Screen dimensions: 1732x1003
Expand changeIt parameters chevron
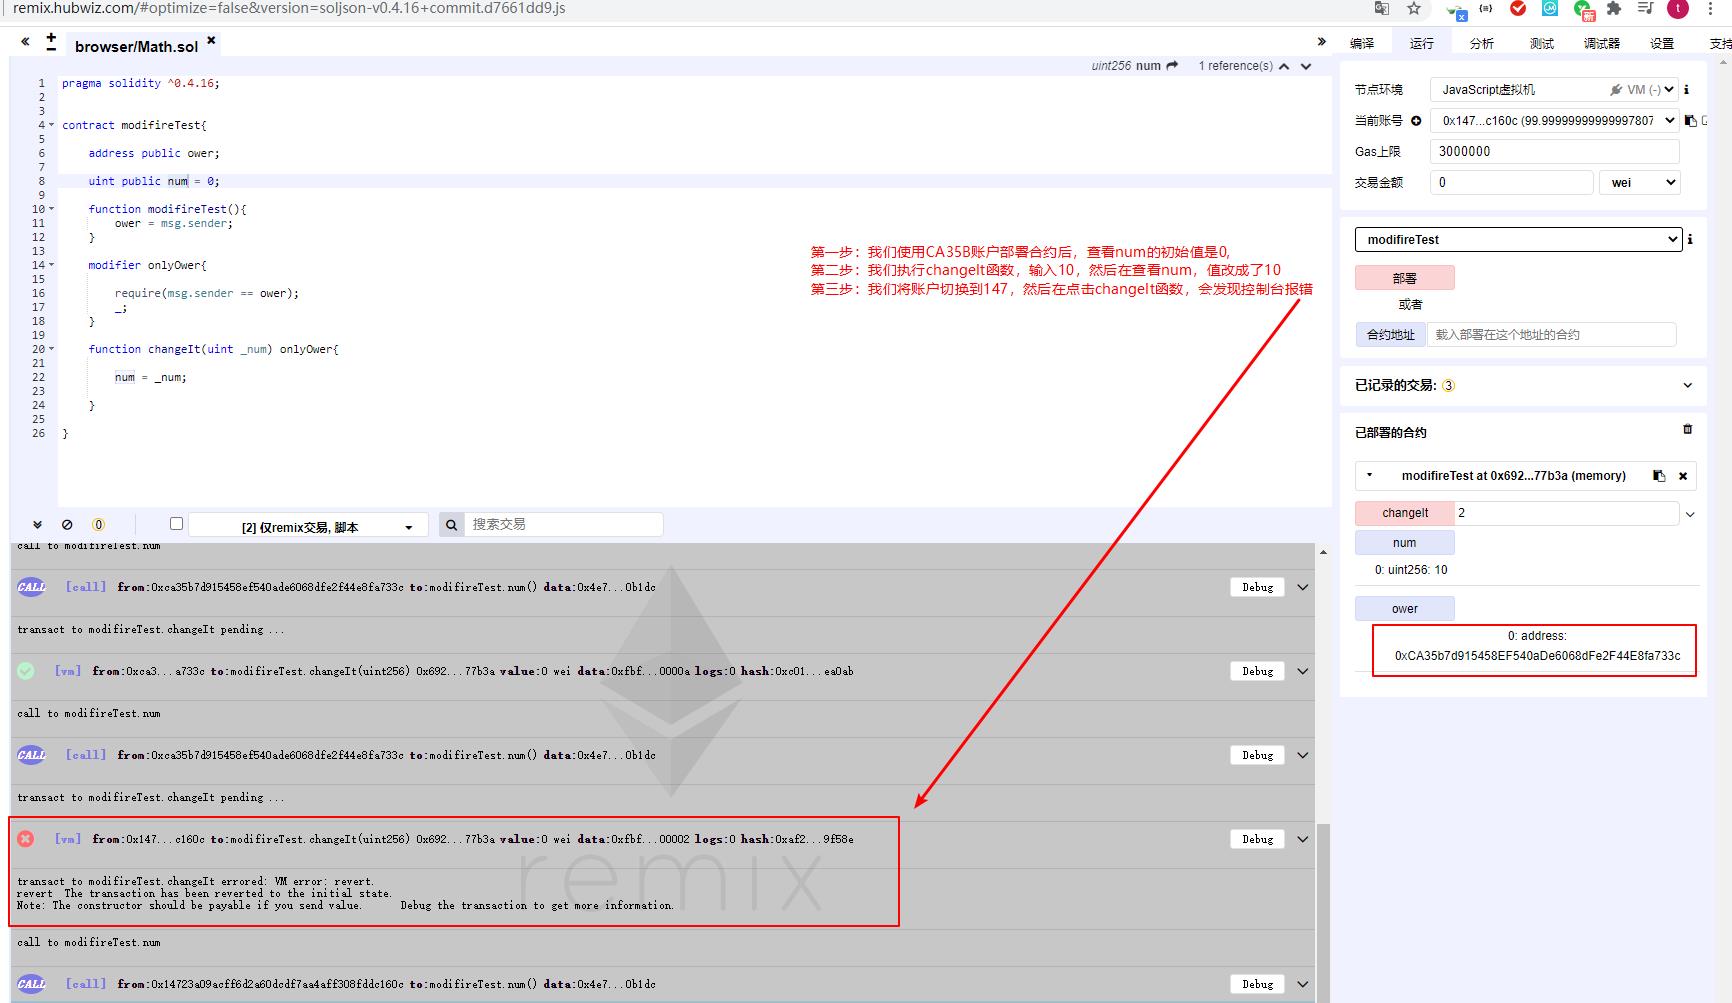point(1690,514)
